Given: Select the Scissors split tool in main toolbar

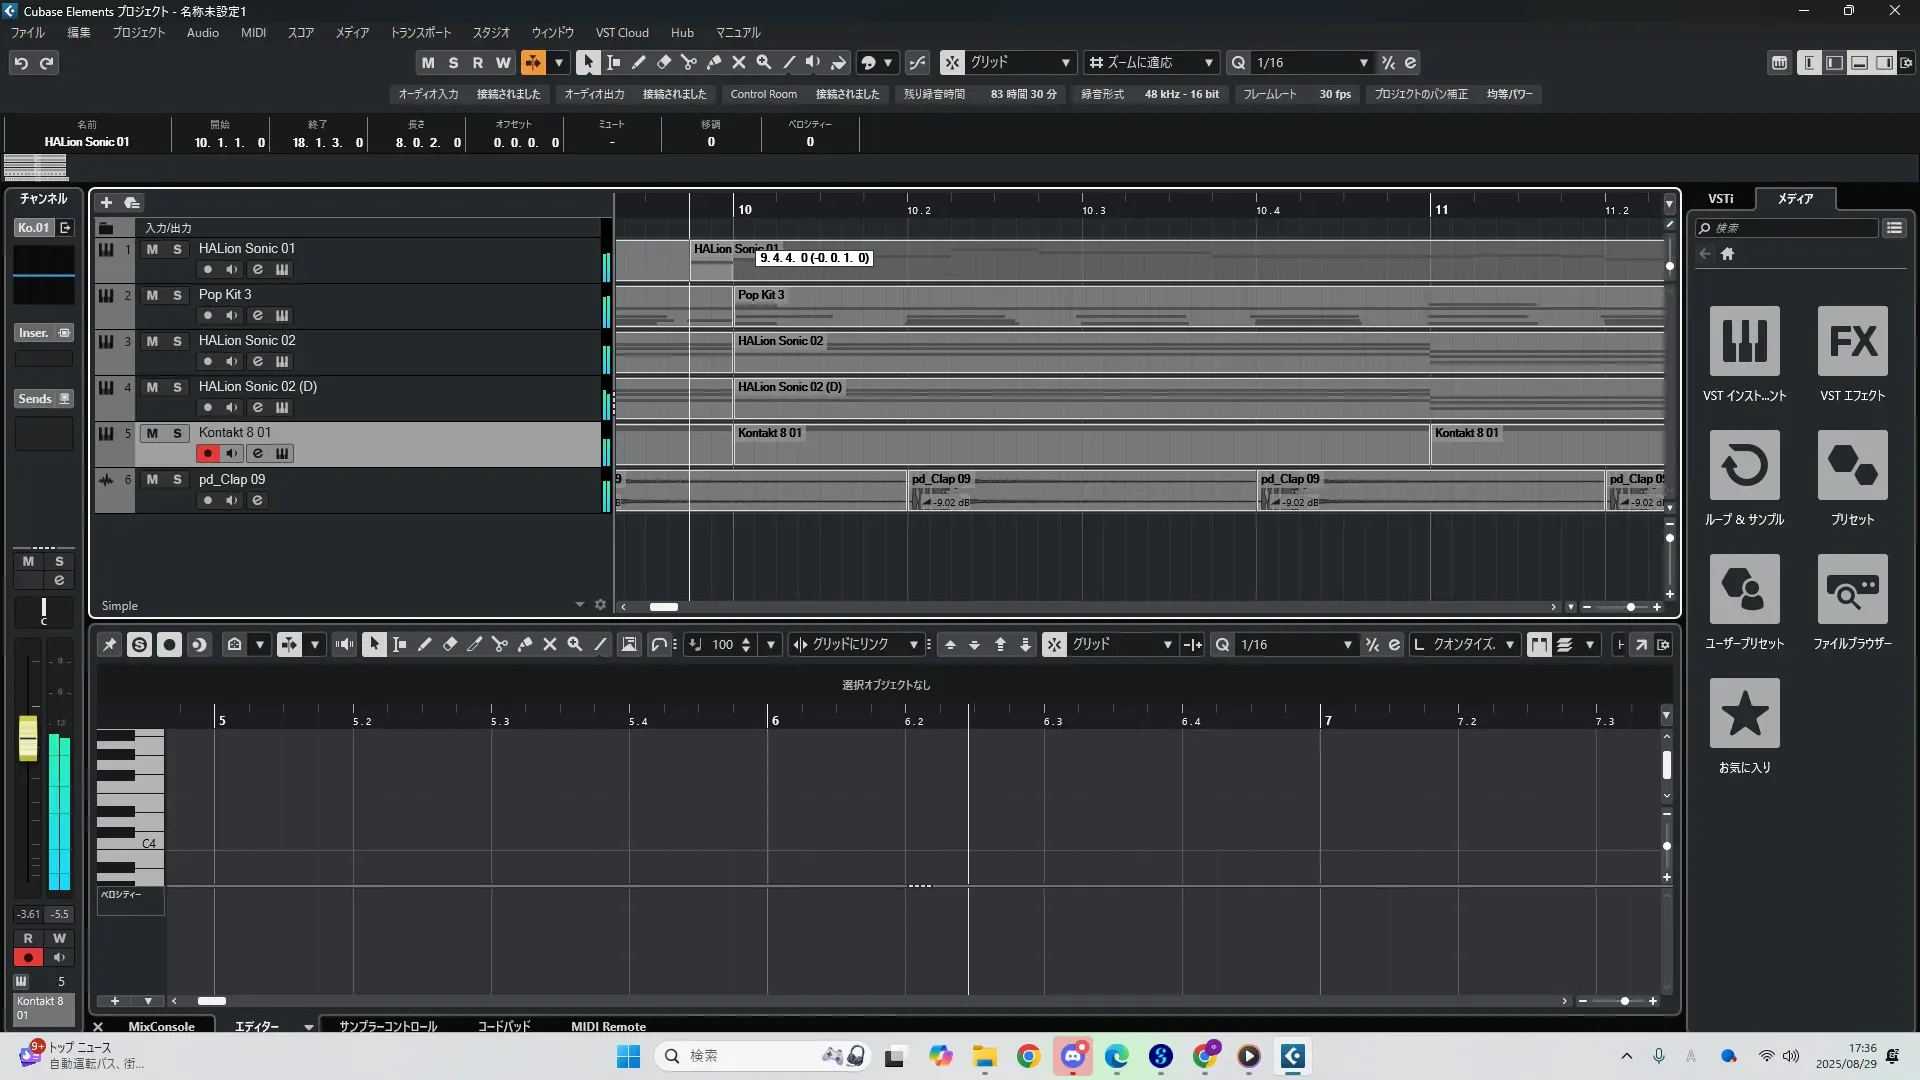Looking at the screenshot, I should (689, 63).
